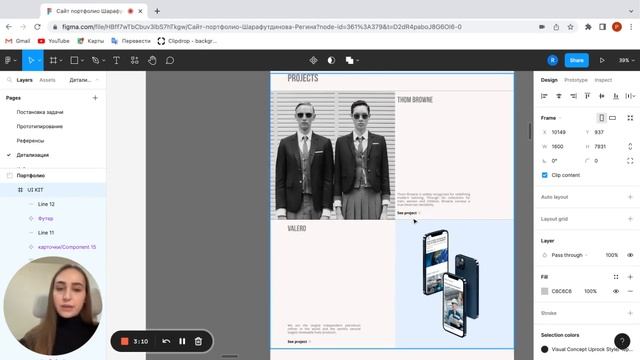Click the Resize to fit icon
This screenshot has height=360, width=640.
coord(630,118)
